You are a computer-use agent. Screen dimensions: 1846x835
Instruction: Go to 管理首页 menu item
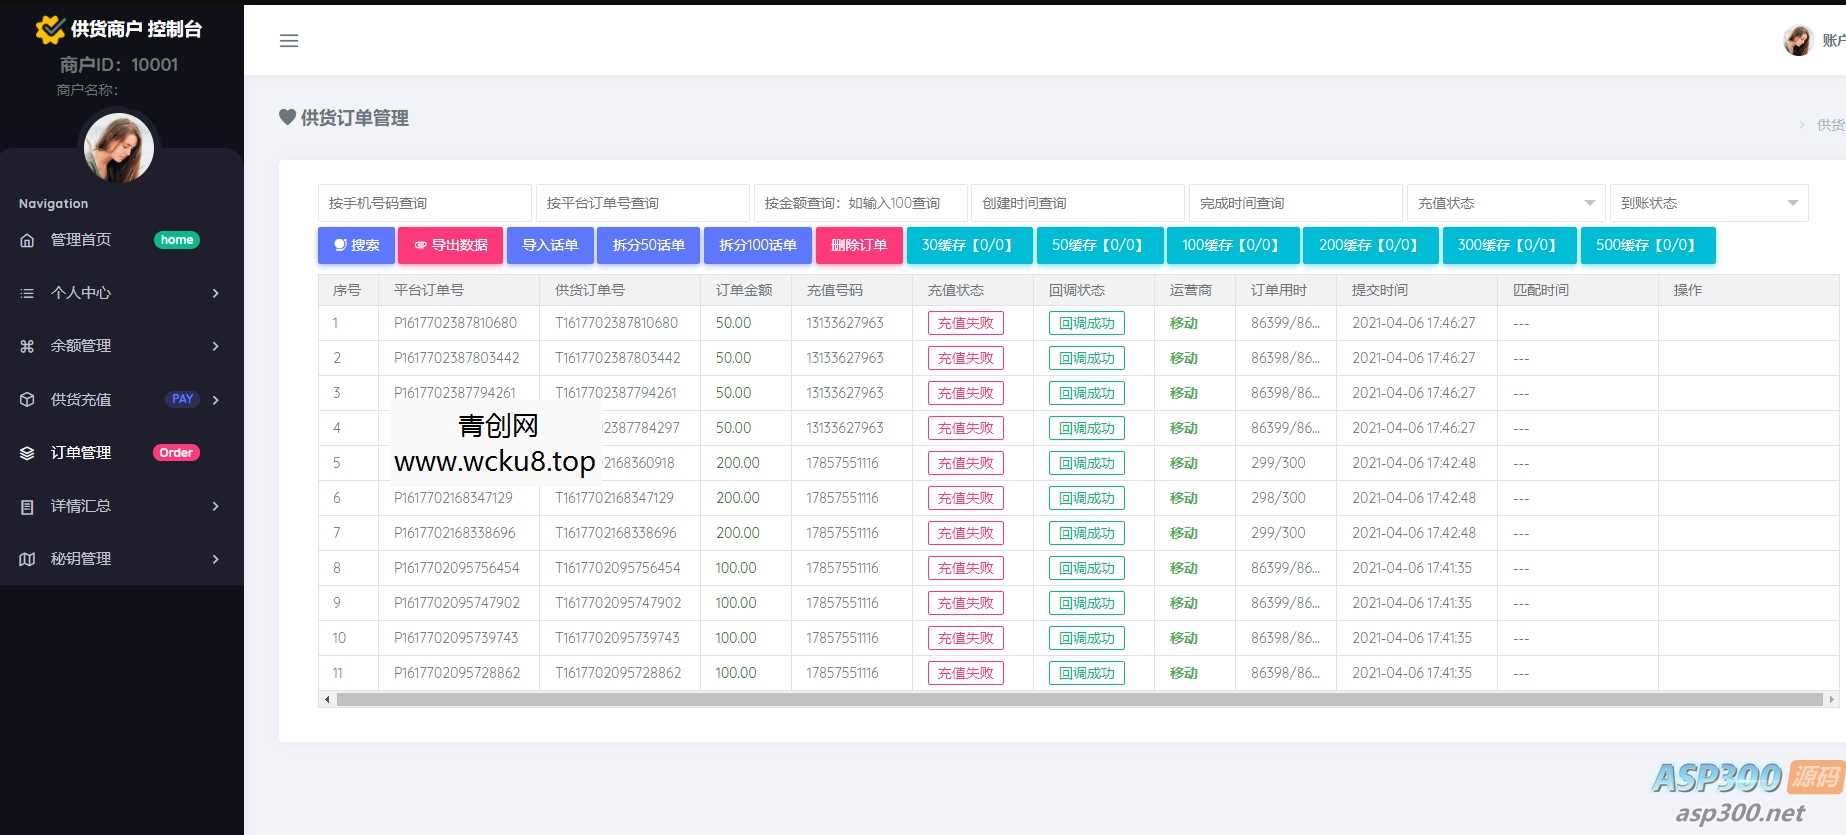point(82,240)
